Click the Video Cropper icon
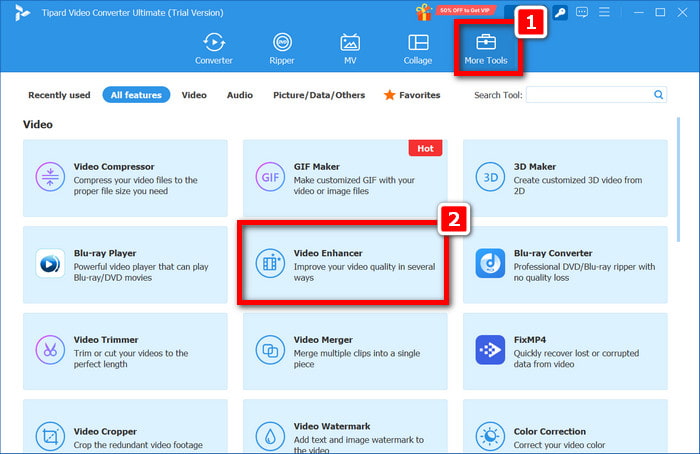Screen dimensions: 700x454 pyautogui.click(x=50, y=436)
